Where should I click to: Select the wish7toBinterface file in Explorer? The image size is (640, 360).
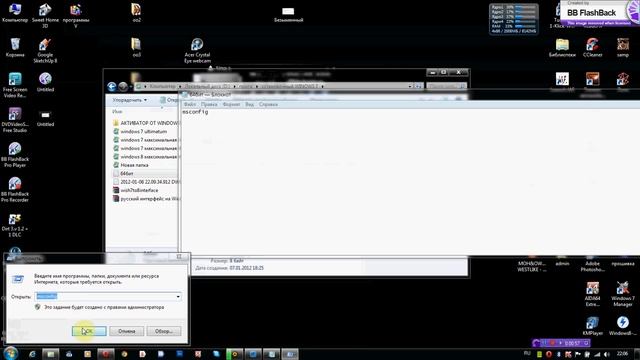click(136, 190)
